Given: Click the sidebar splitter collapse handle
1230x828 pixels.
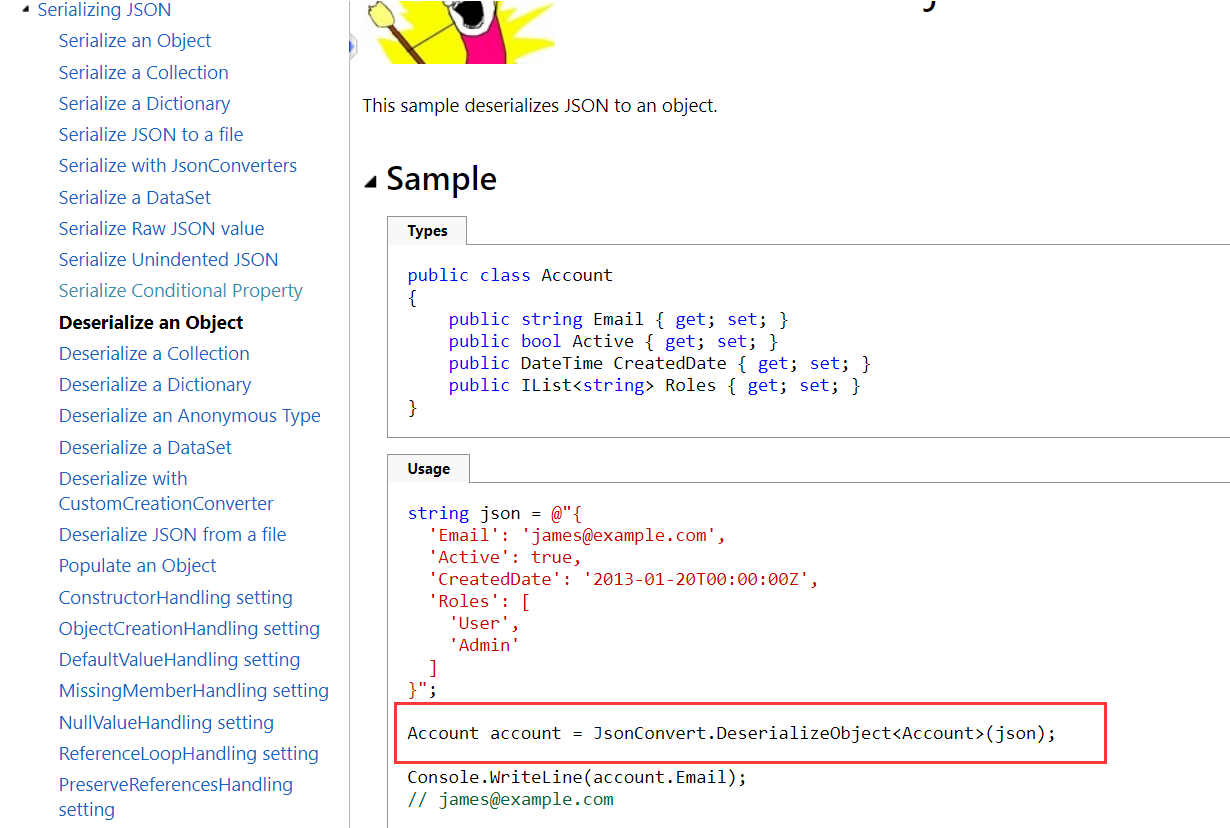Looking at the screenshot, I should click(x=352, y=45).
